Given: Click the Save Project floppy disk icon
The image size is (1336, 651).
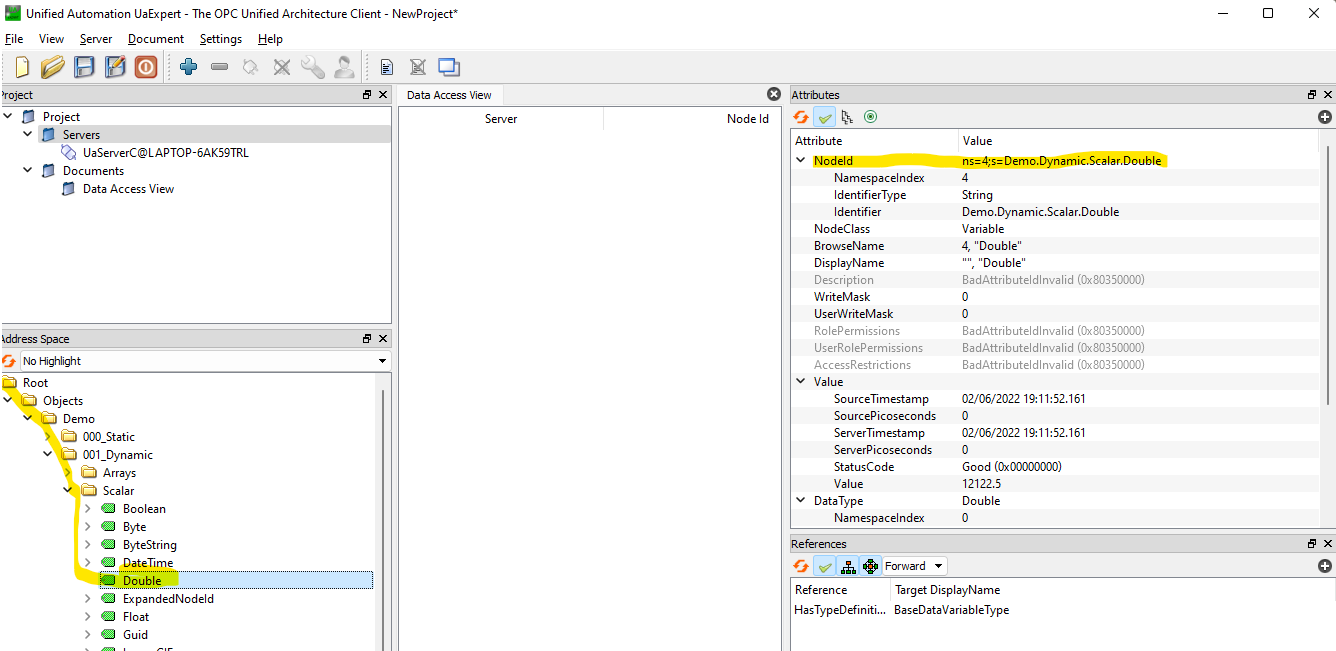Looking at the screenshot, I should (x=85, y=67).
